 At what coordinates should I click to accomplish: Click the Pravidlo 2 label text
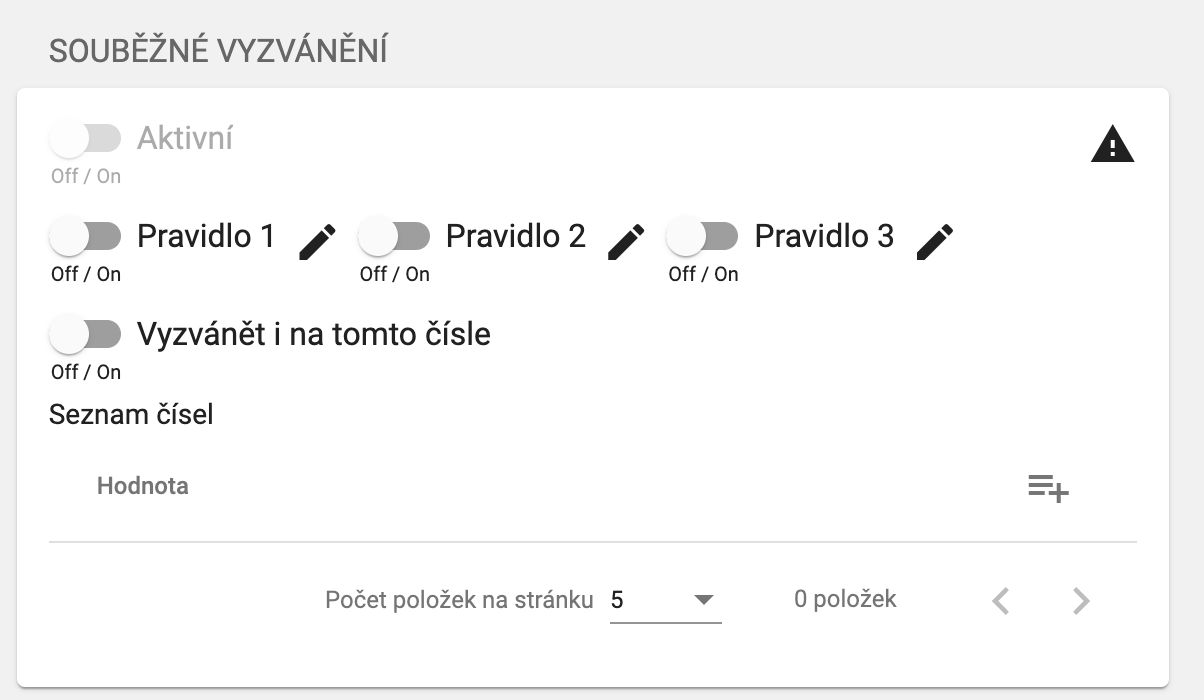pyautogui.click(x=515, y=236)
